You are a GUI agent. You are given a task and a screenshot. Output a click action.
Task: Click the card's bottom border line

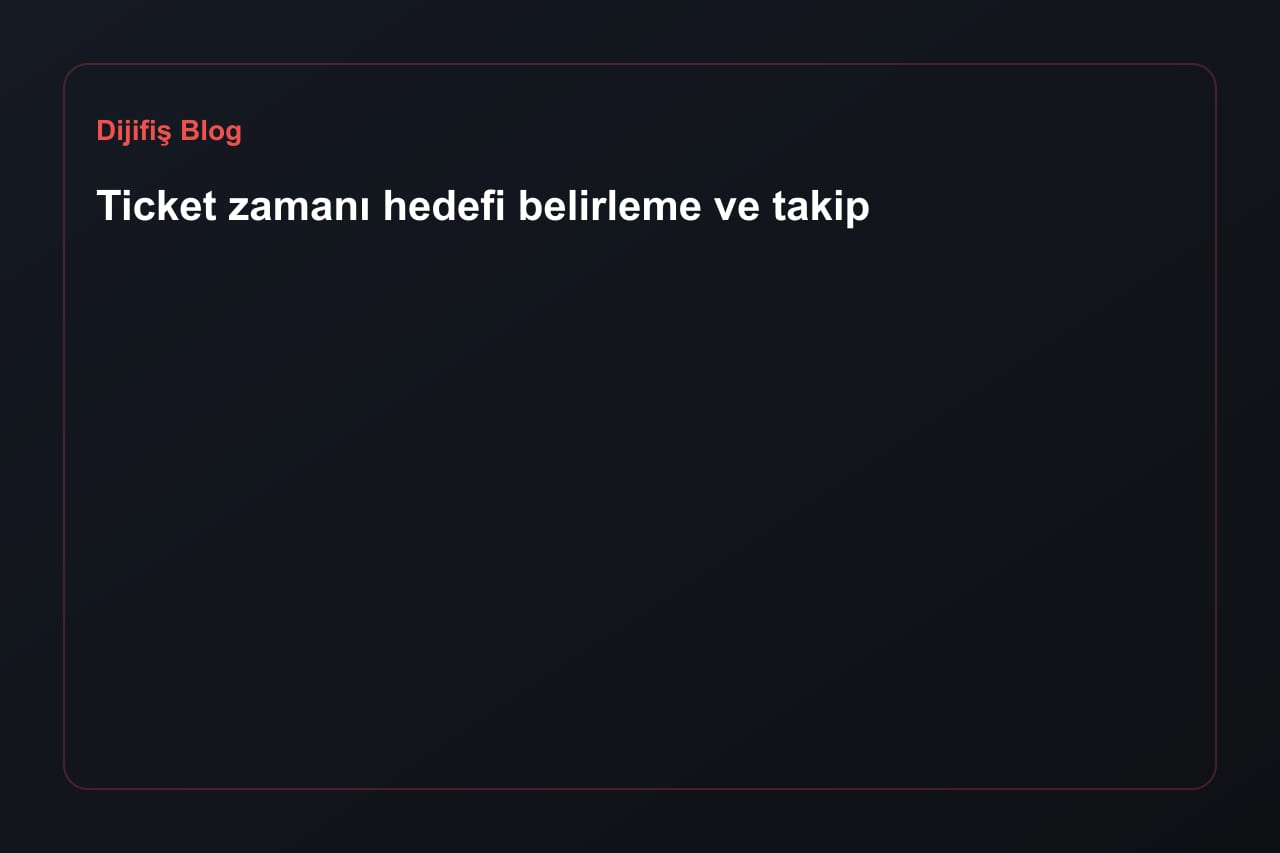[x=640, y=788]
